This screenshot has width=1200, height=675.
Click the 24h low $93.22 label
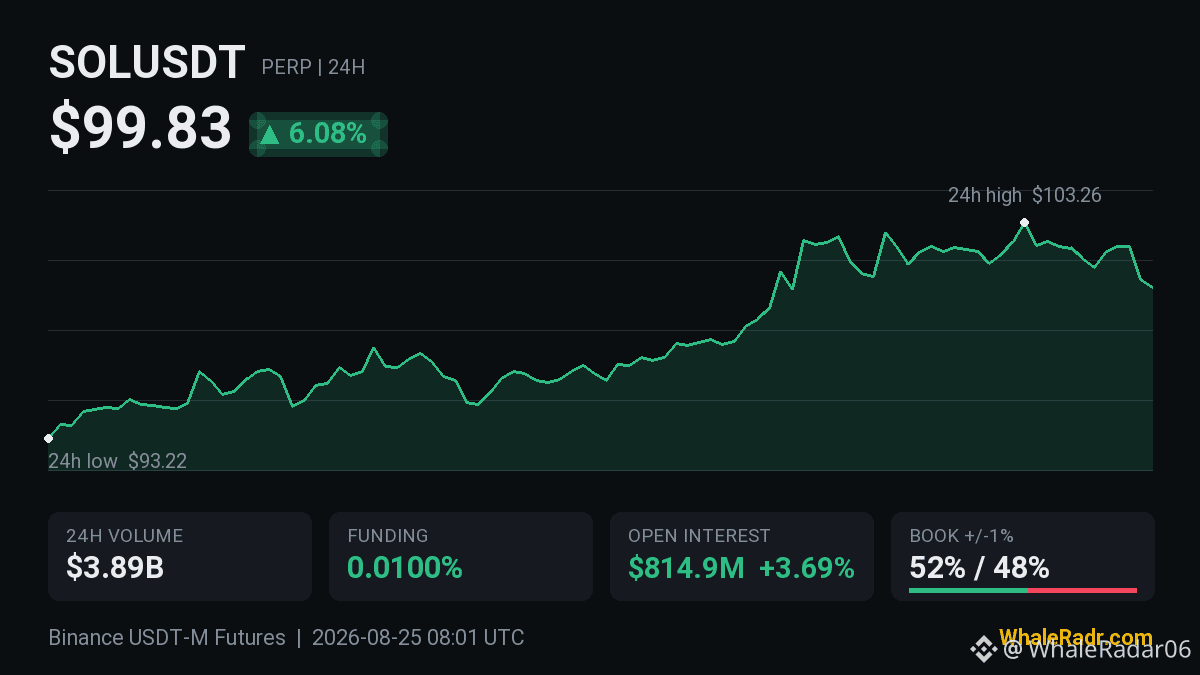(x=117, y=461)
